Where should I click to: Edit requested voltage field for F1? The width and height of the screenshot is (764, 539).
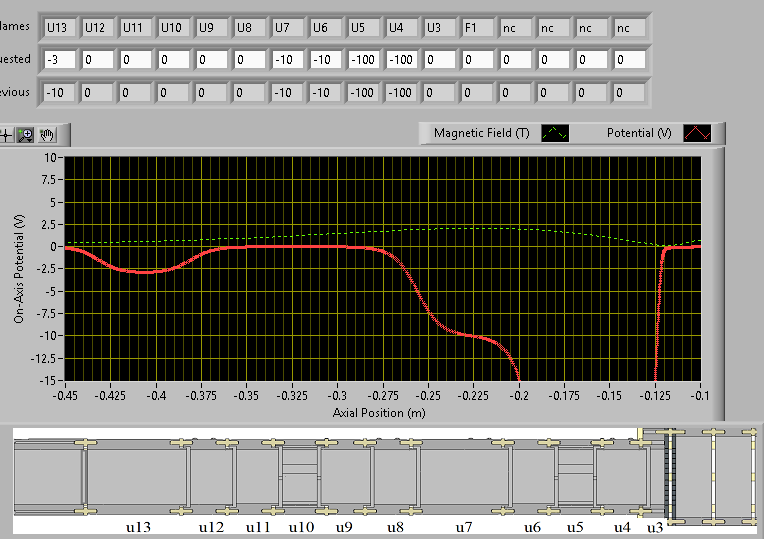tap(478, 60)
